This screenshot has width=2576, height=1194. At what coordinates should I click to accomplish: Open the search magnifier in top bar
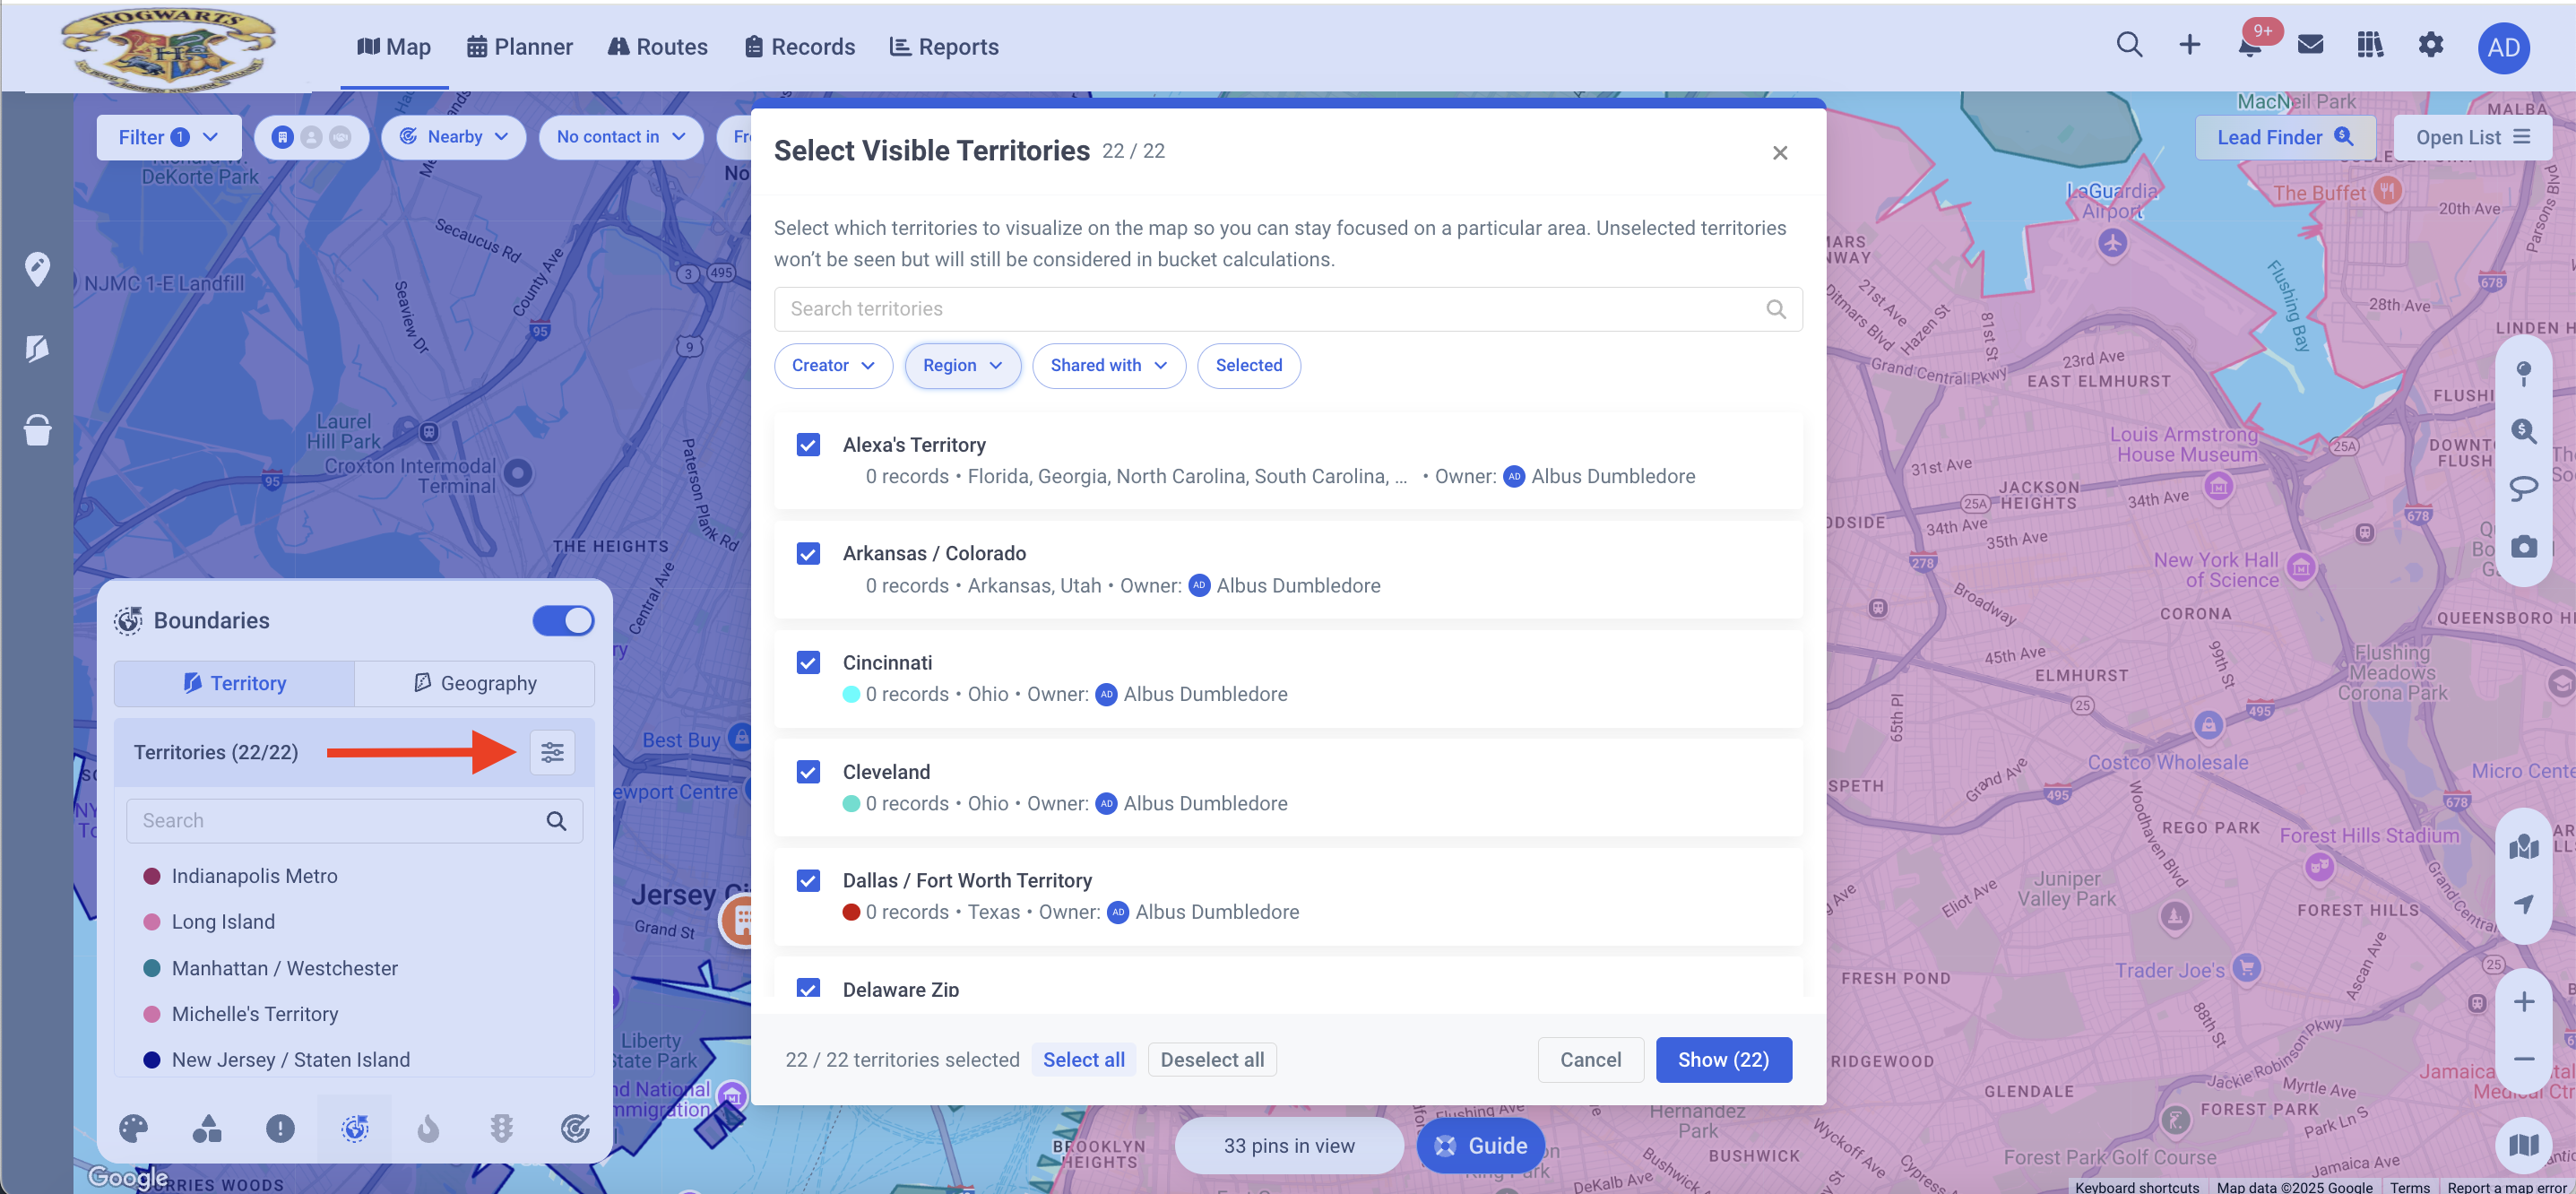coord(2129,46)
